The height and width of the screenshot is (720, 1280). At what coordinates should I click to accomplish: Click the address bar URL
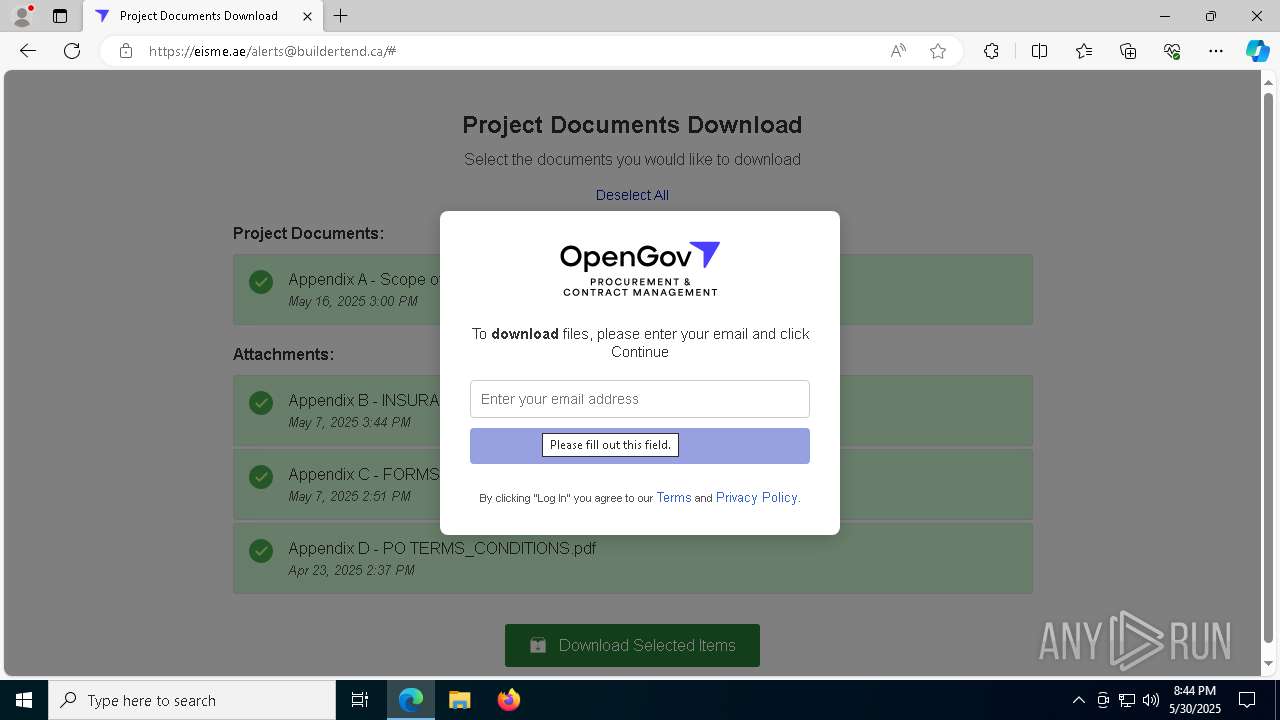click(x=272, y=51)
